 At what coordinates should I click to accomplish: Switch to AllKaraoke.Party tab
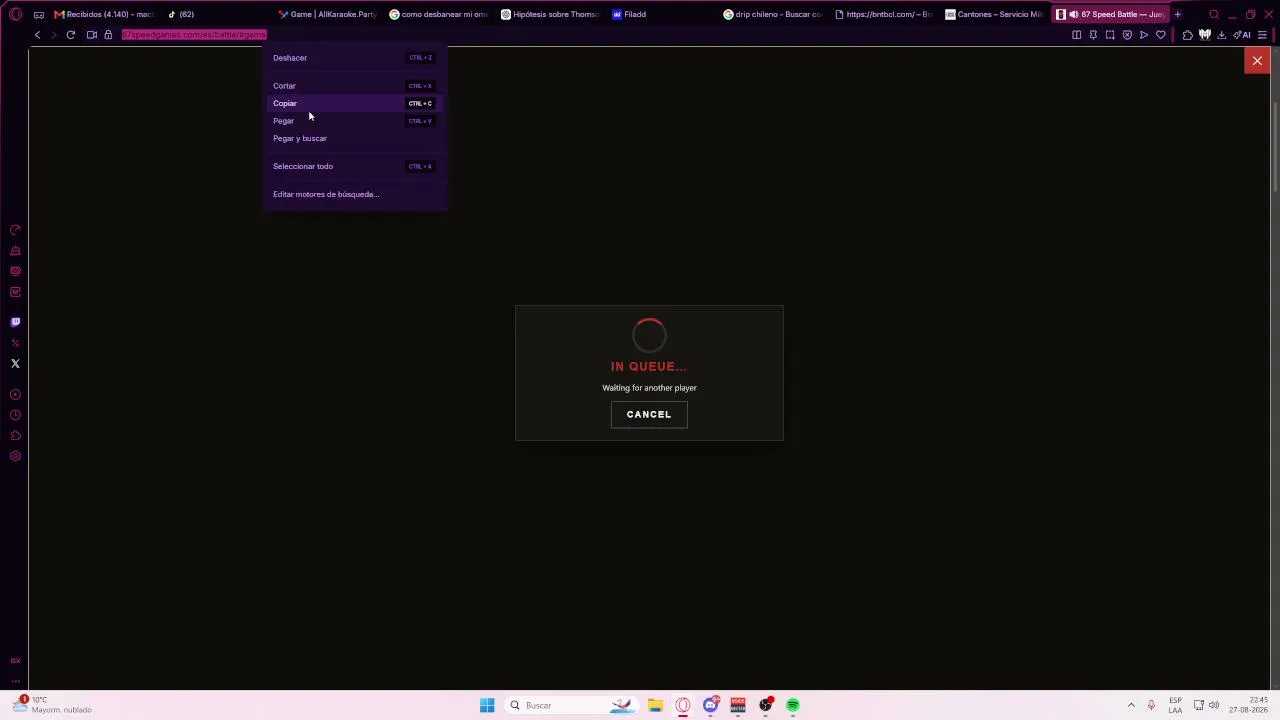click(x=327, y=14)
